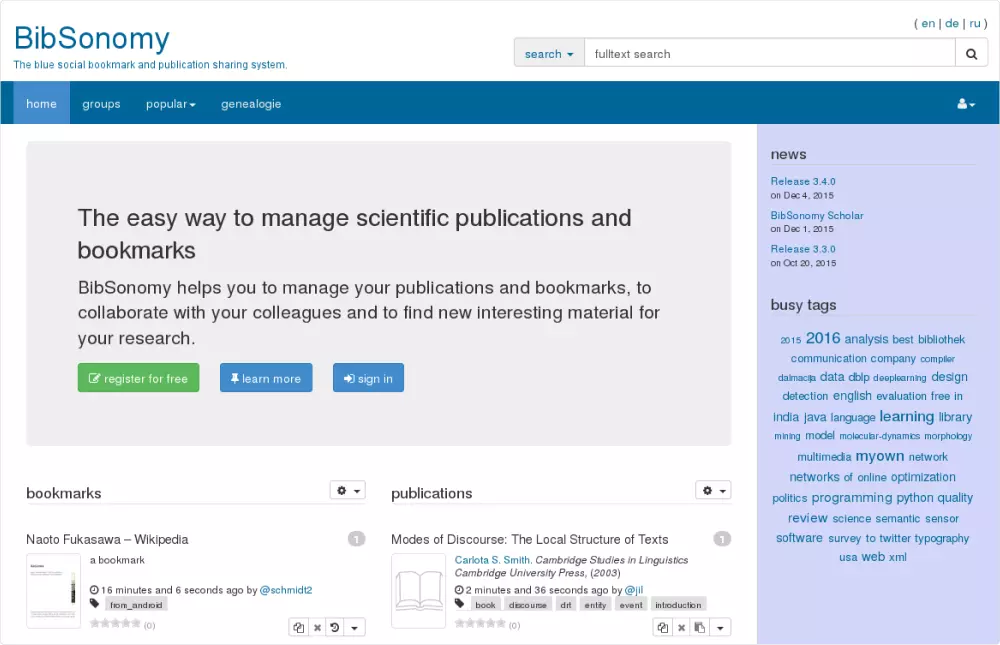Select the xml busy tag

(897, 557)
